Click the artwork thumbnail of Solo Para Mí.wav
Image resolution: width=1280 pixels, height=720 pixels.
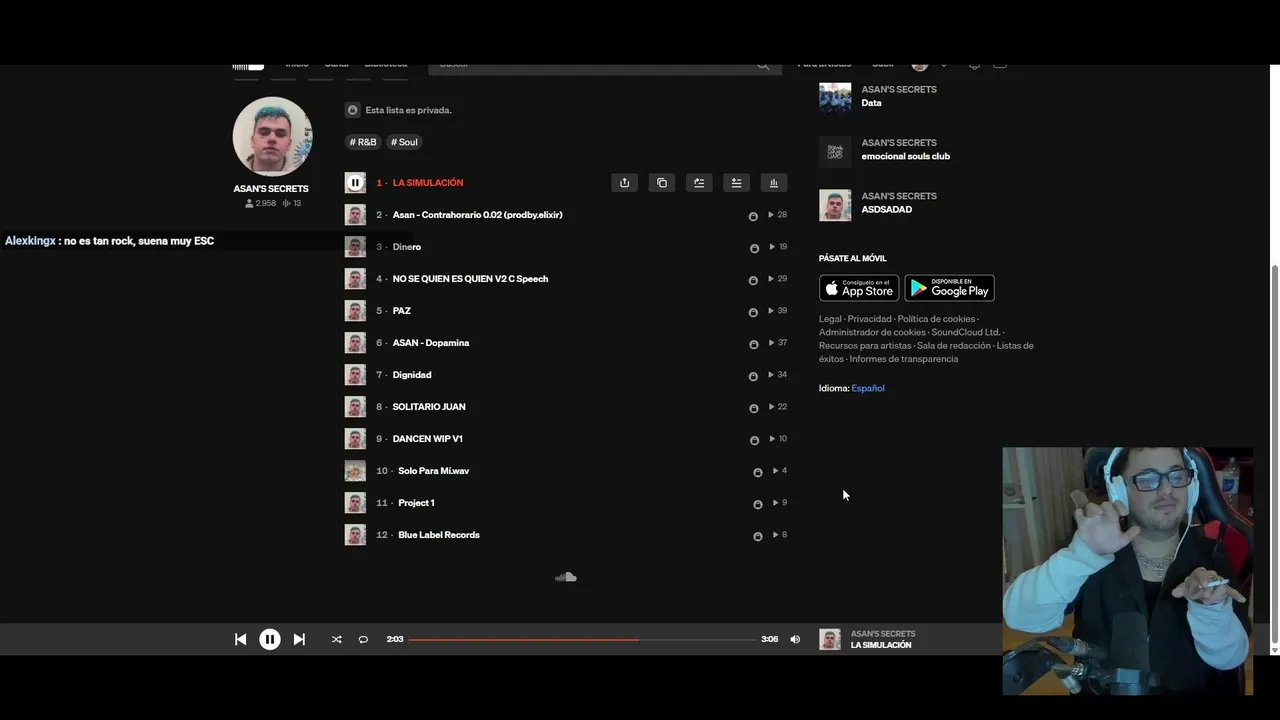click(x=355, y=471)
